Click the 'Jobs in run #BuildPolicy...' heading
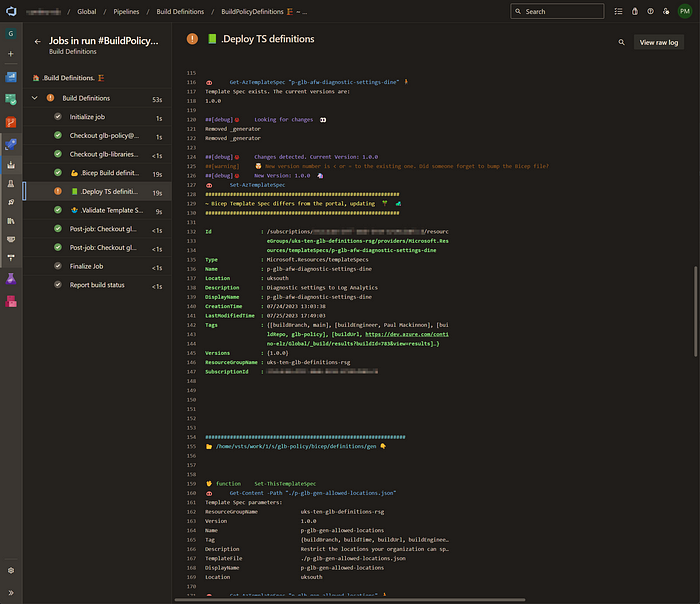This screenshot has height=604, width=700. (x=104, y=41)
